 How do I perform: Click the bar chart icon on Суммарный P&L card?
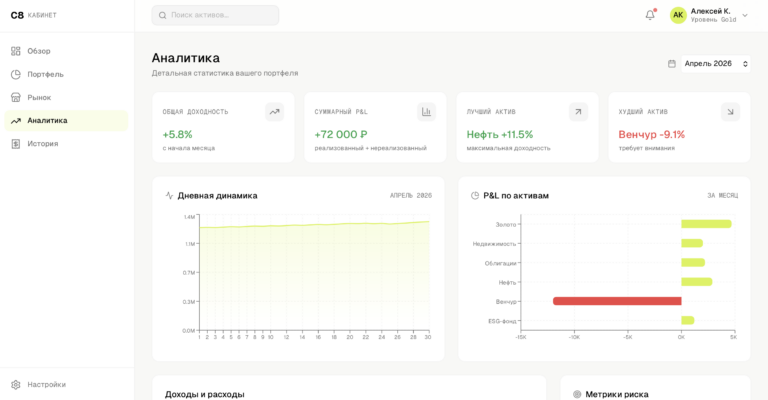[426, 112]
